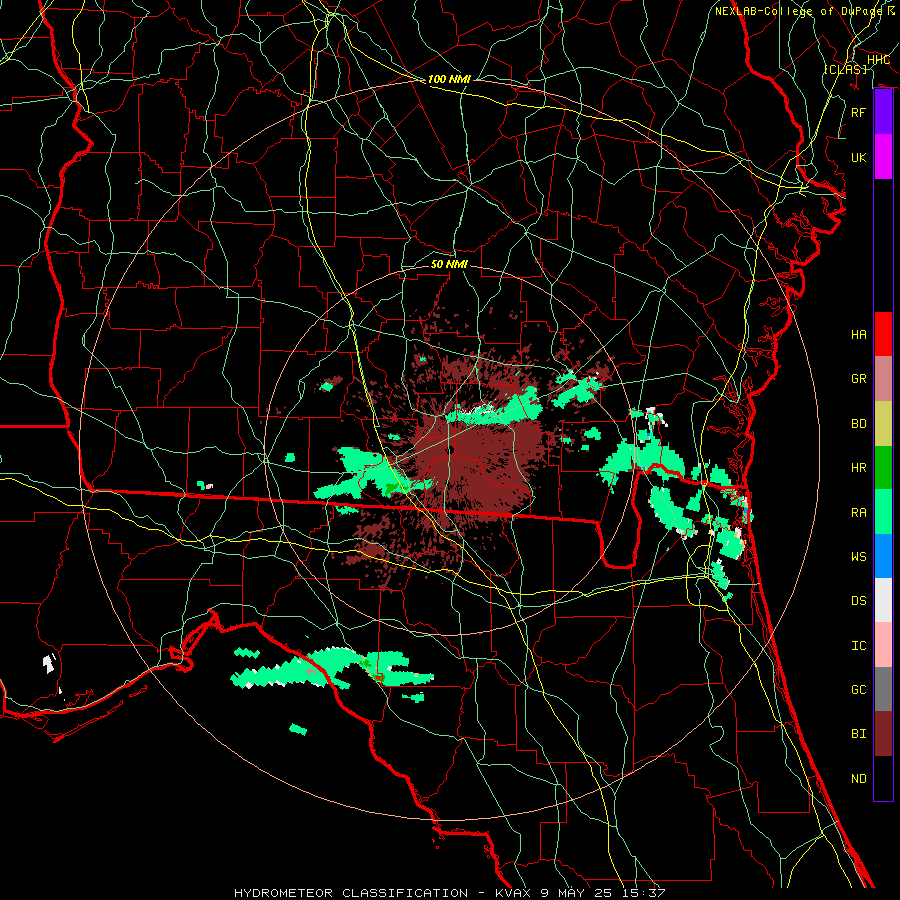900x900 pixels.
Task: Click the HR legend label
Action: pyautogui.click(x=858, y=468)
